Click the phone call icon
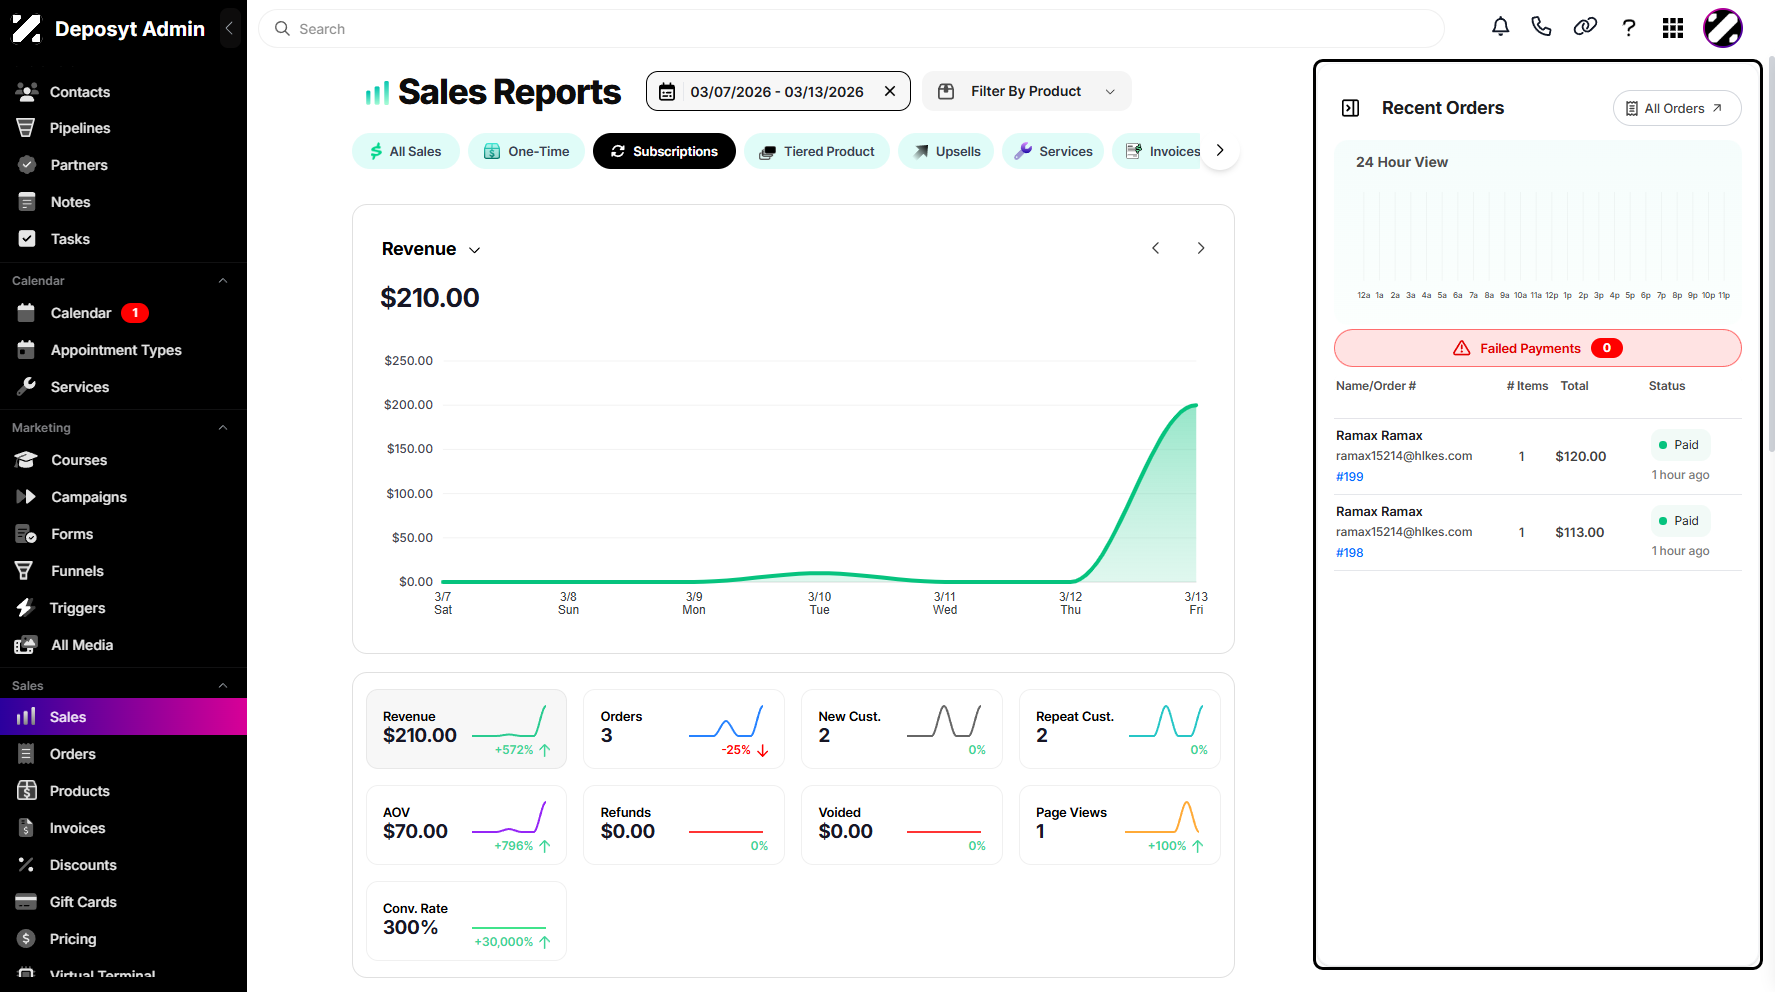Viewport: 1775px width, 992px height. click(1541, 27)
